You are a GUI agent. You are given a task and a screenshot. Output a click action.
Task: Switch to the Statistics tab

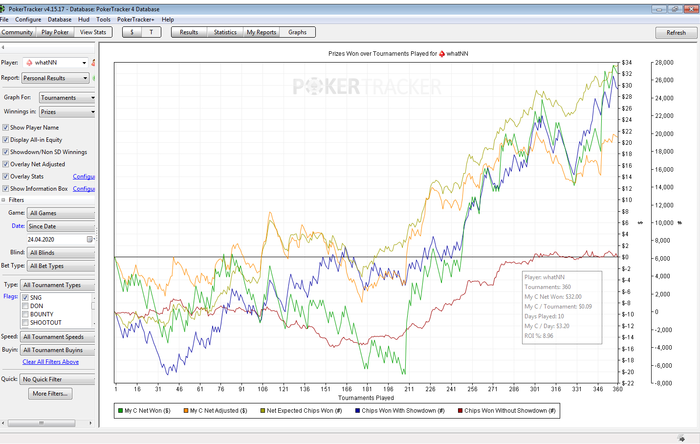point(225,32)
